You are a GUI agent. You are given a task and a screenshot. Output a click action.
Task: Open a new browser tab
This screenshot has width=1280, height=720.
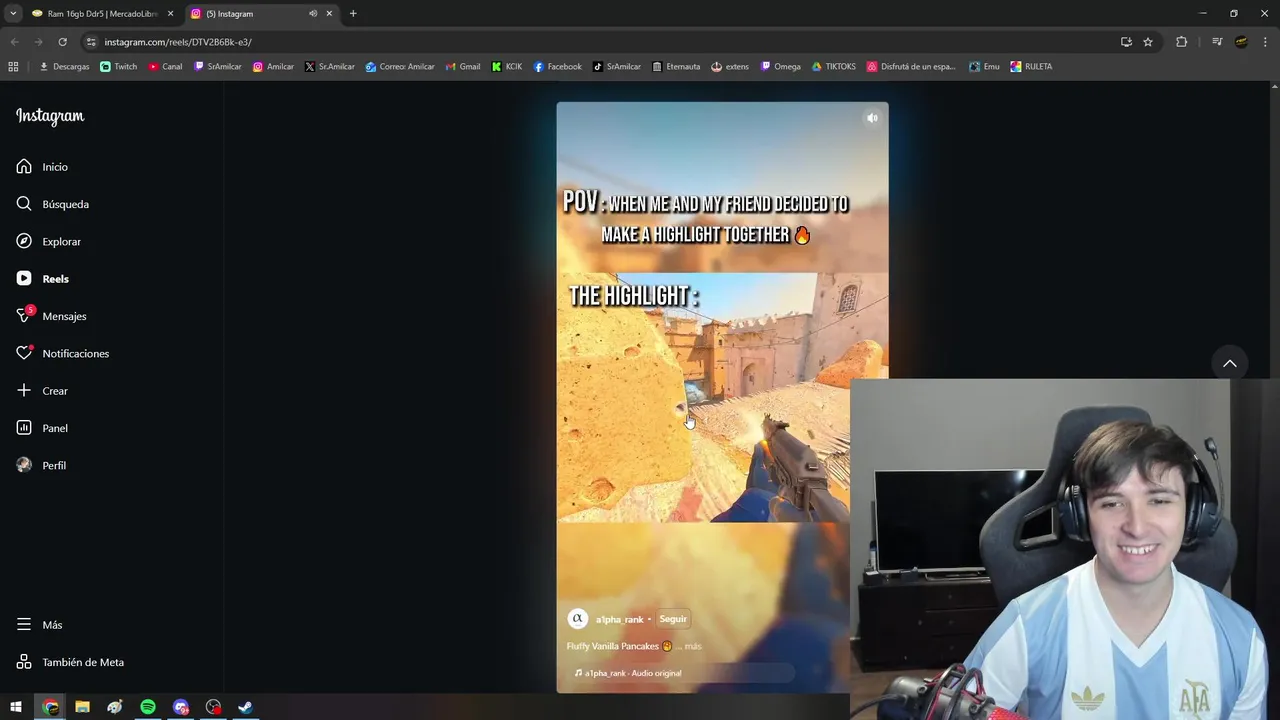353,14
